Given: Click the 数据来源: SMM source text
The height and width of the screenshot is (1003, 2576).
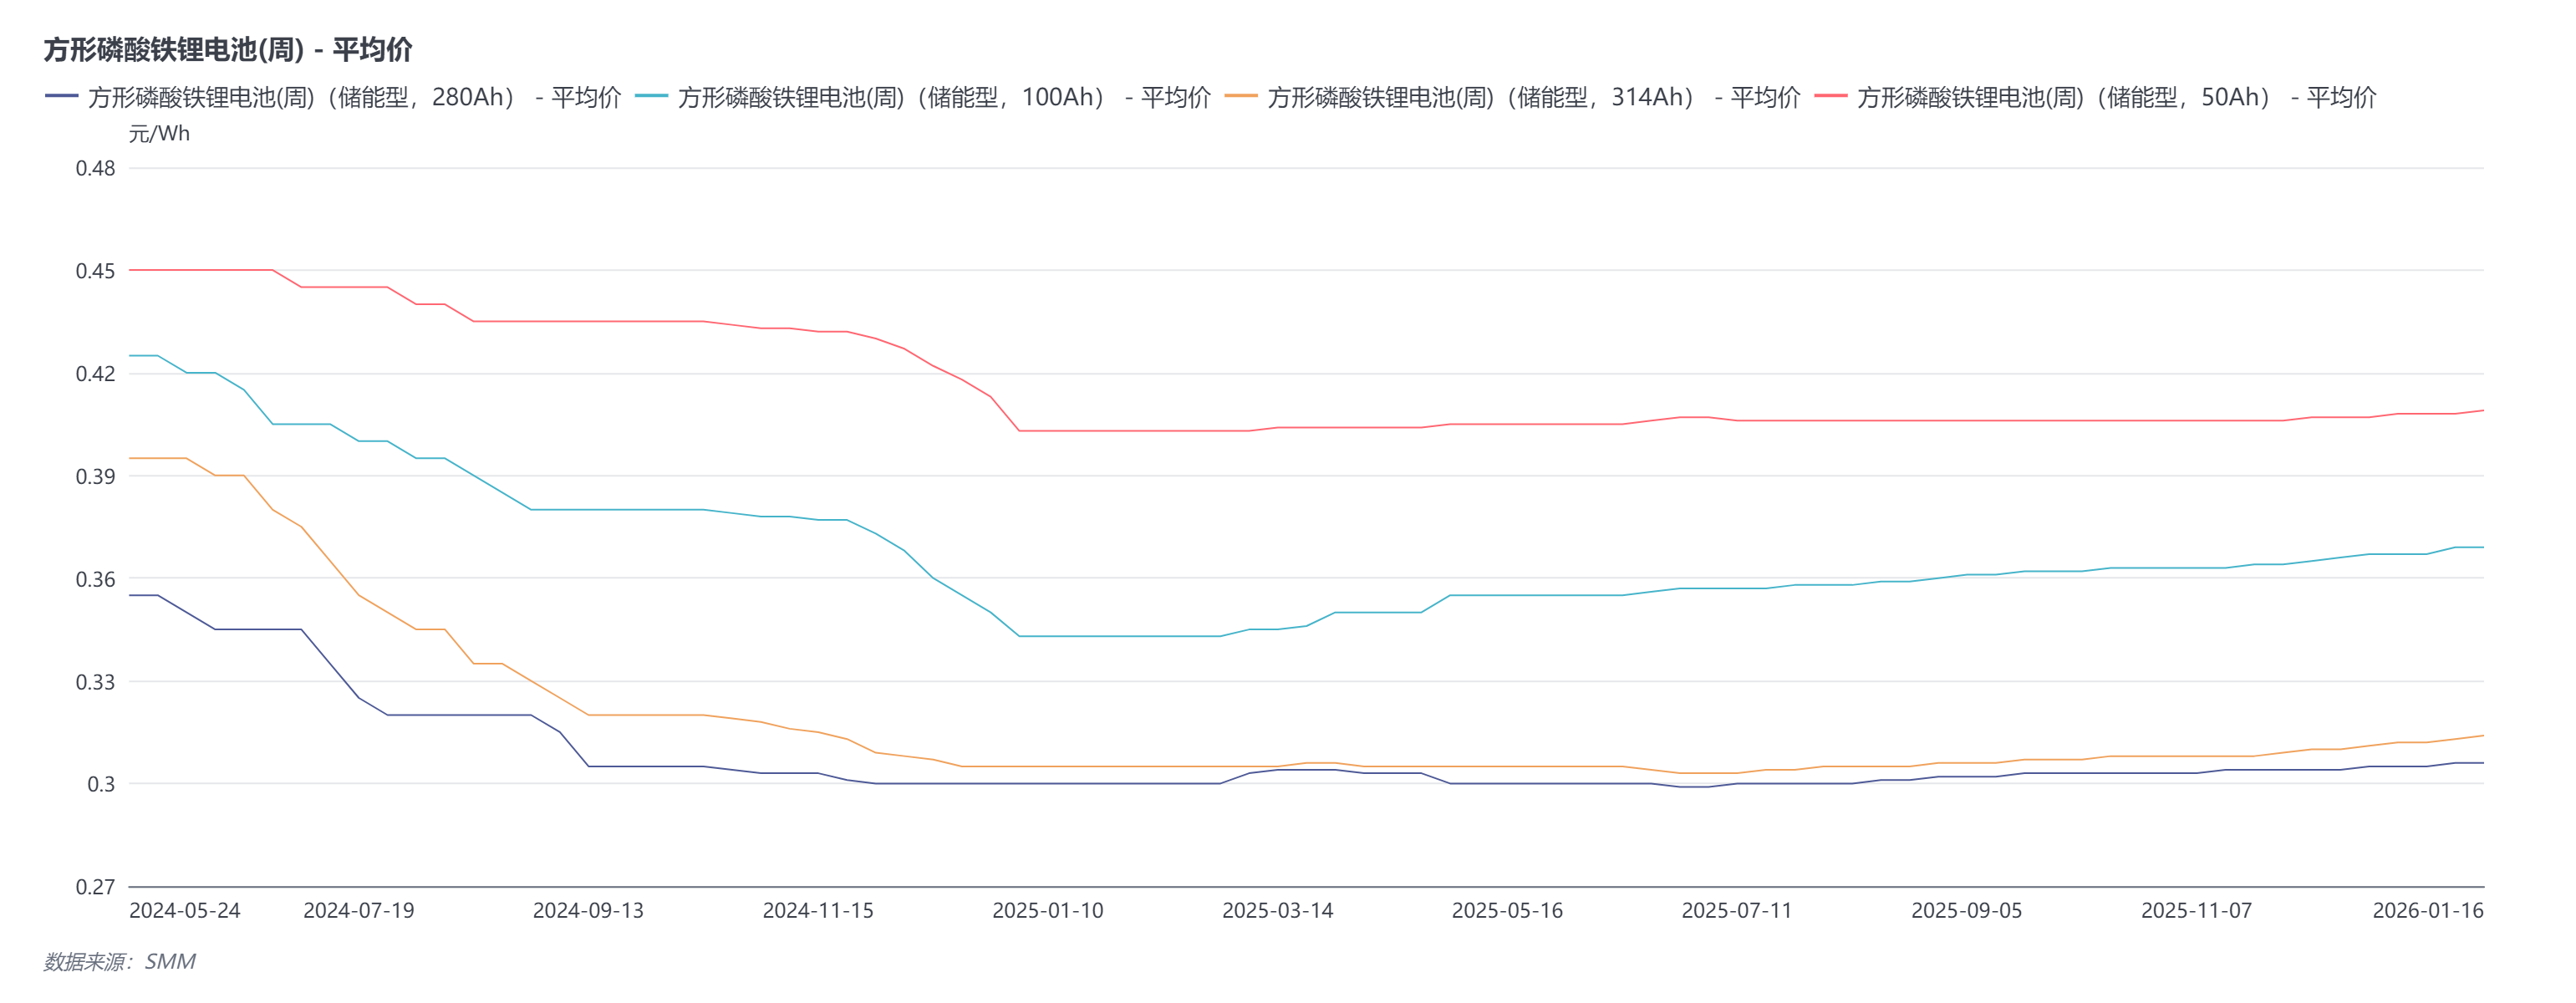Looking at the screenshot, I should [119, 961].
